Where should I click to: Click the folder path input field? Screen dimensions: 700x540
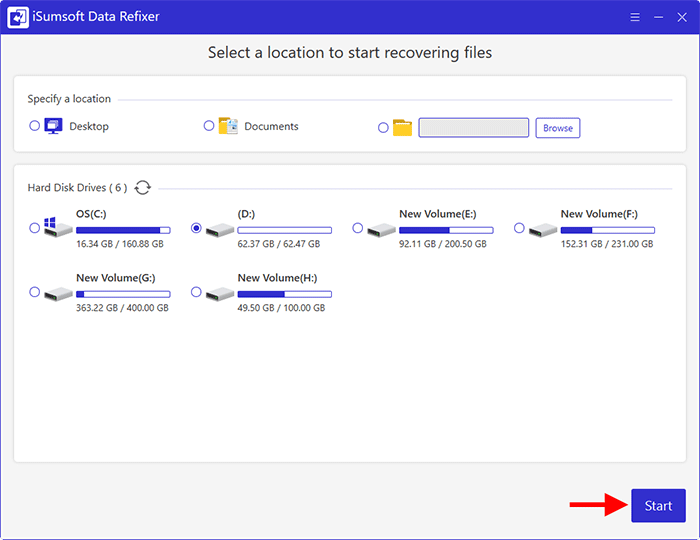[474, 128]
